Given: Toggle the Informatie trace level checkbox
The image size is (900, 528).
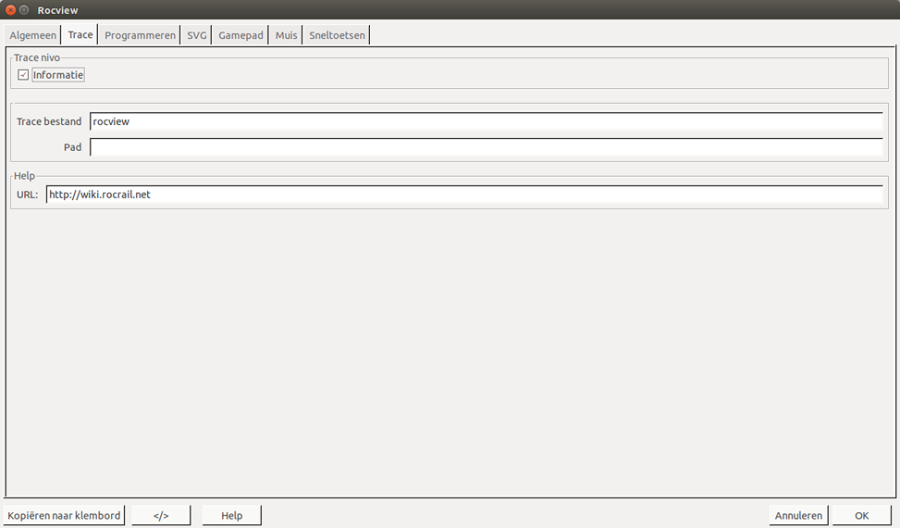Looking at the screenshot, I should (23, 75).
